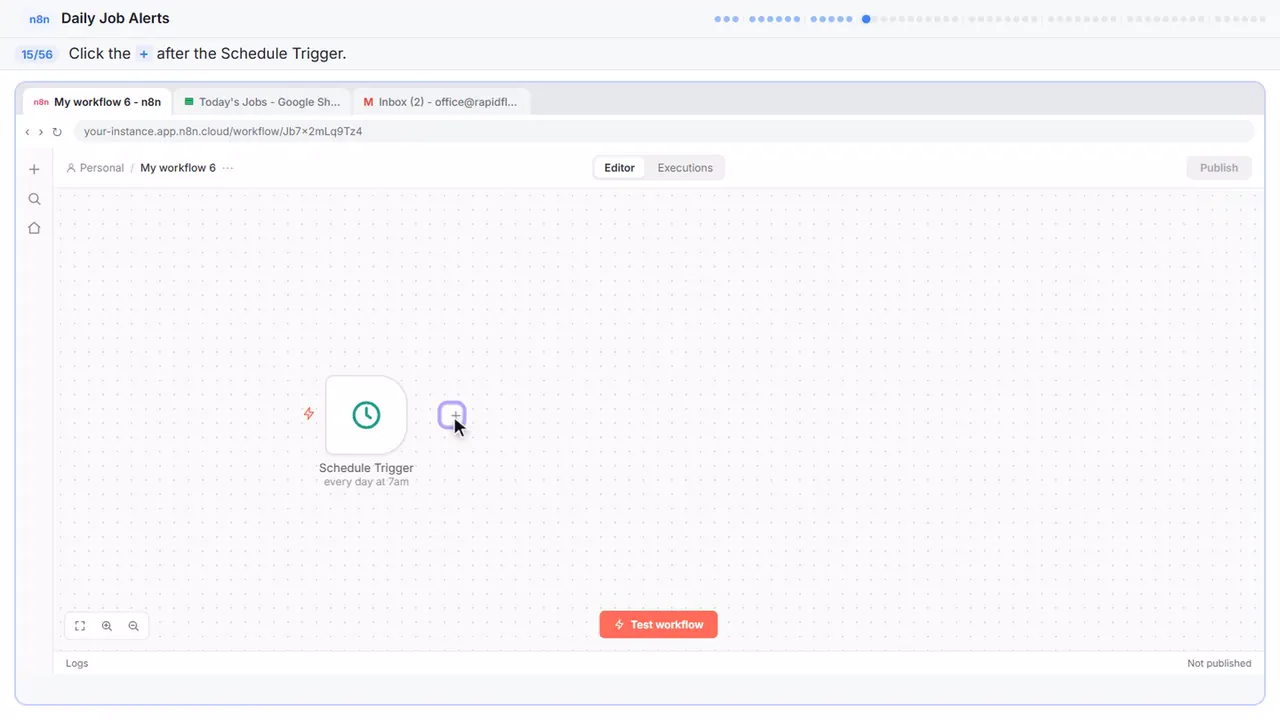Zoom out on the workflow canvas
1280x720 pixels.
pos(134,626)
